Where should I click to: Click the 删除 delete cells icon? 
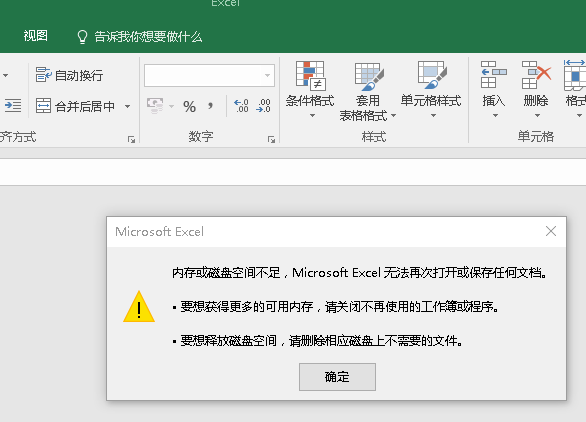pos(536,75)
